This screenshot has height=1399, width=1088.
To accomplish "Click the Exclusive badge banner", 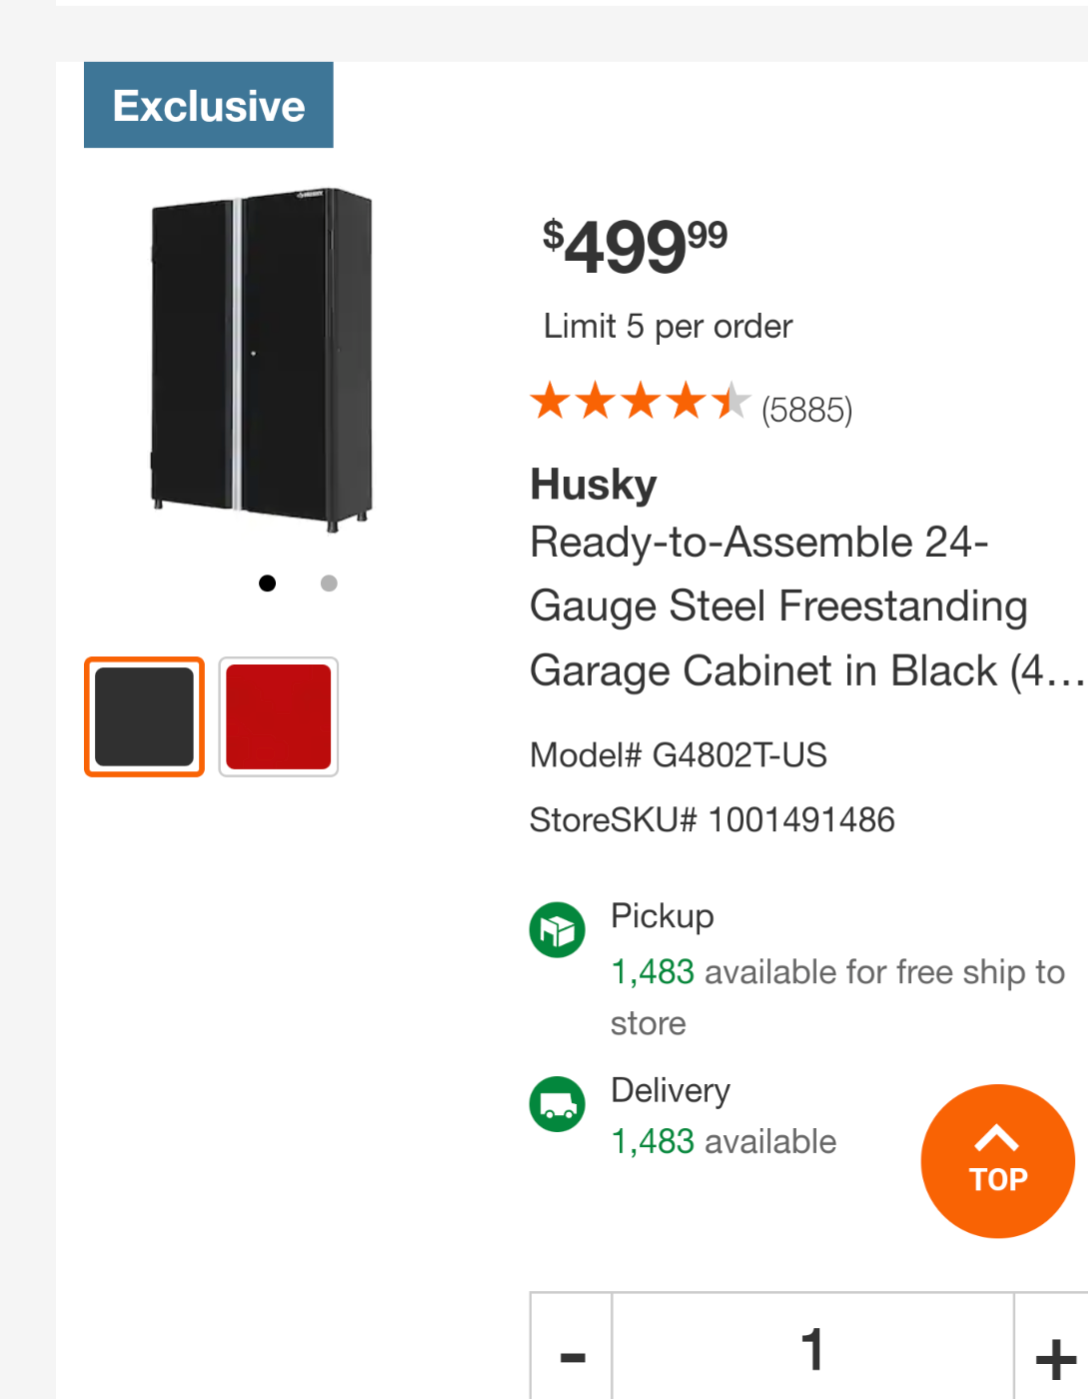I will coord(207,104).
